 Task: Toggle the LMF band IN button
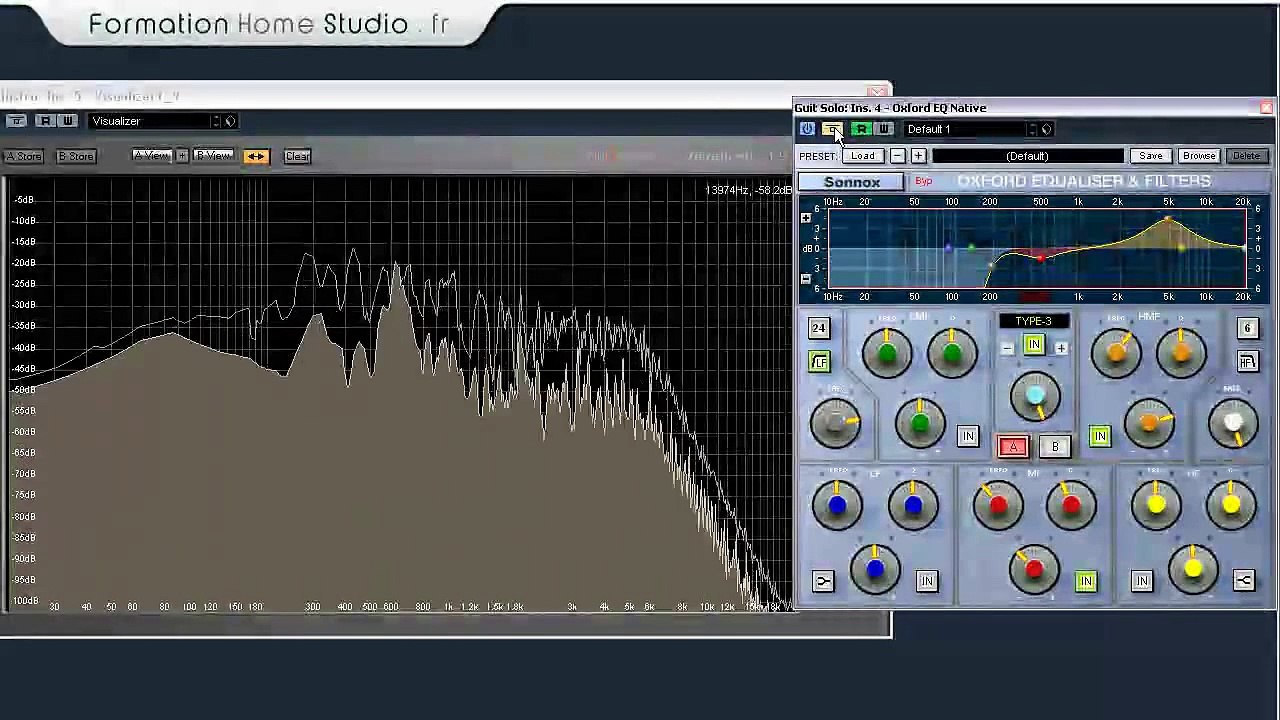tap(967, 436)
